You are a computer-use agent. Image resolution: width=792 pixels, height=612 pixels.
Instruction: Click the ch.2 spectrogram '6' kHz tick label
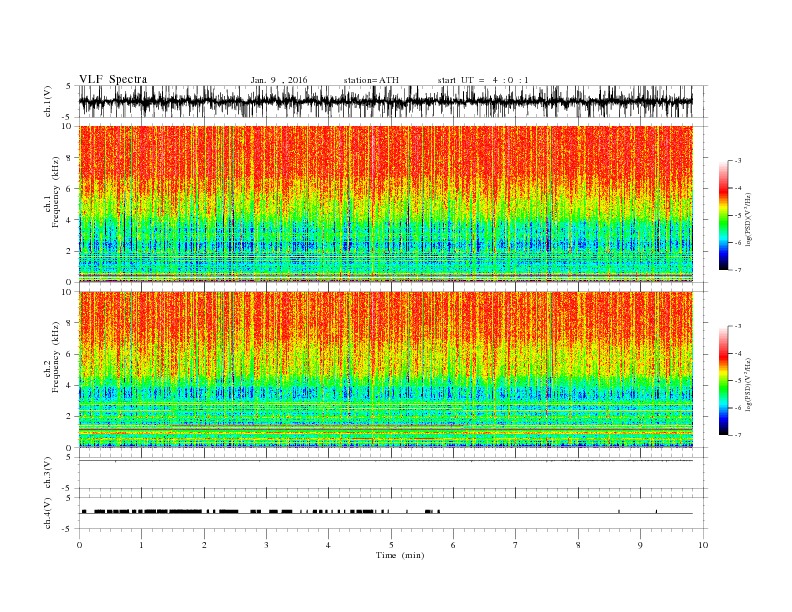point(70,354)
